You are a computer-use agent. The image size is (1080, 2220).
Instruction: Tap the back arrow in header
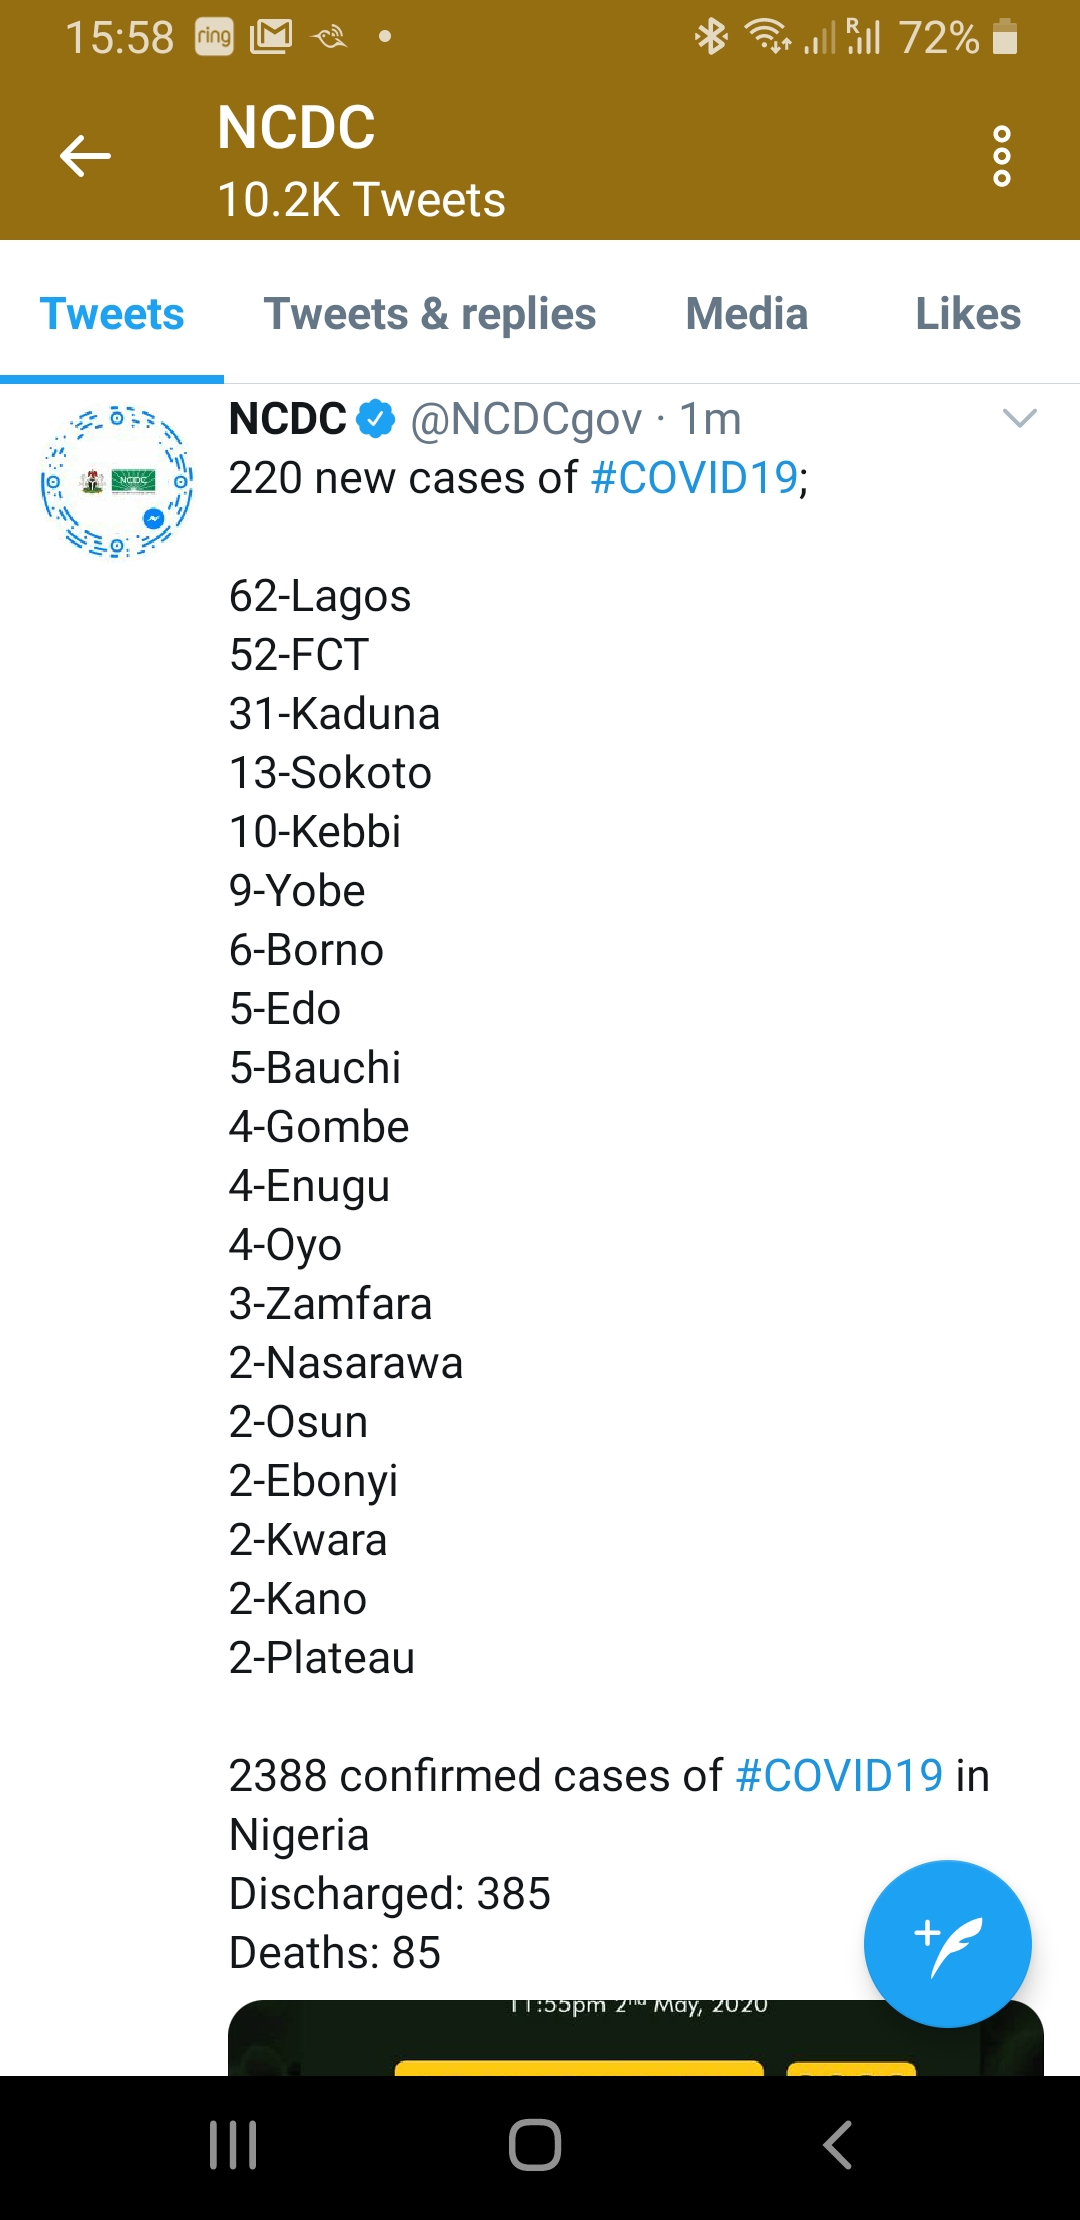(85, 157)
